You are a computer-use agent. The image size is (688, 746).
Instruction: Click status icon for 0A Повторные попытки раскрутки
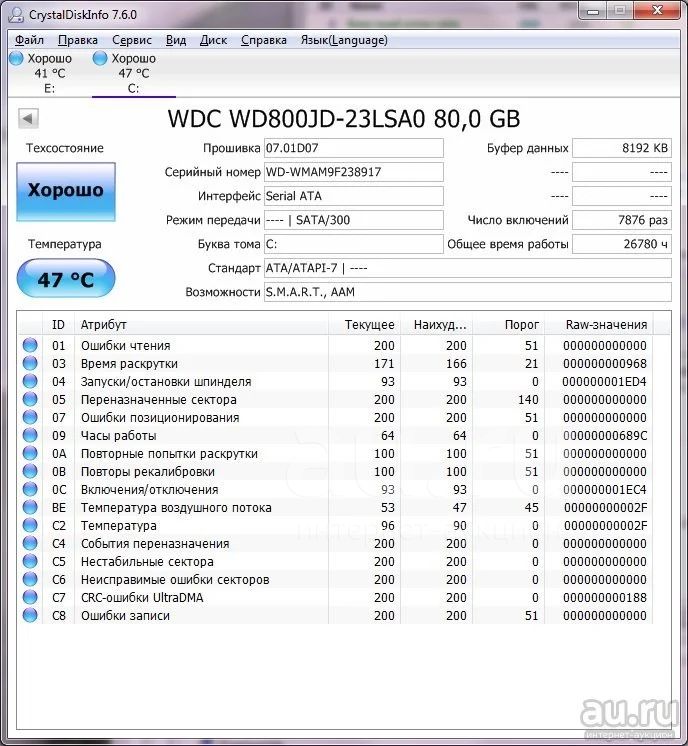point(30,453)
